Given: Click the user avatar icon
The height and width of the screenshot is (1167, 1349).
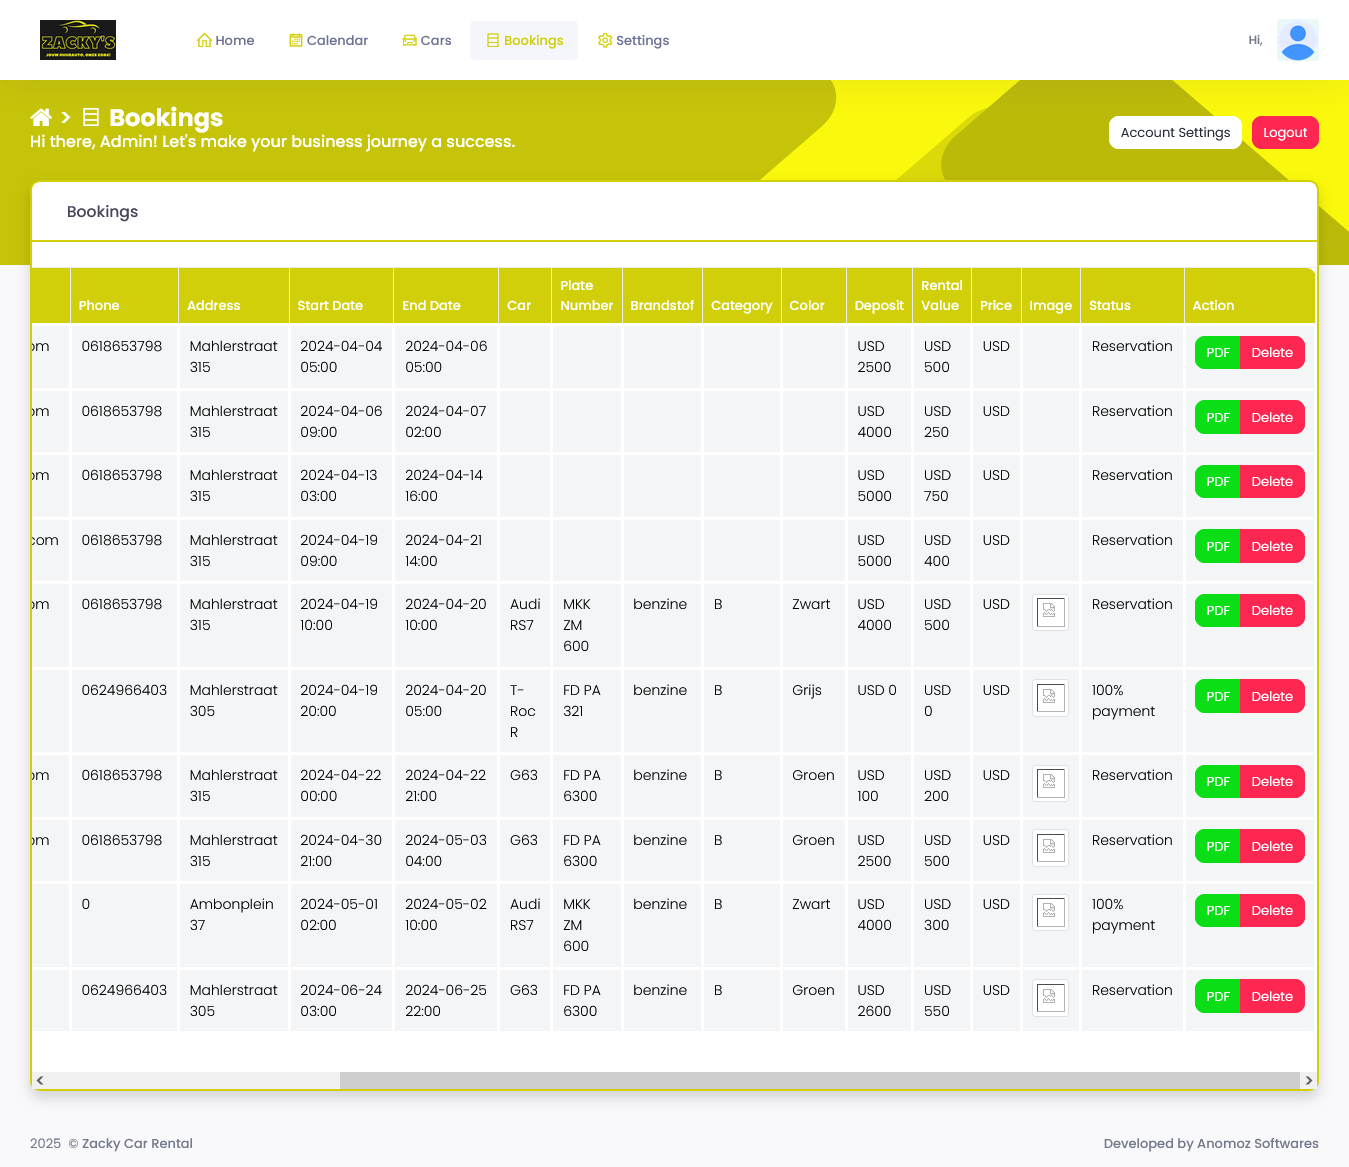Looking at the screenshot, I should click(1297, 41).
